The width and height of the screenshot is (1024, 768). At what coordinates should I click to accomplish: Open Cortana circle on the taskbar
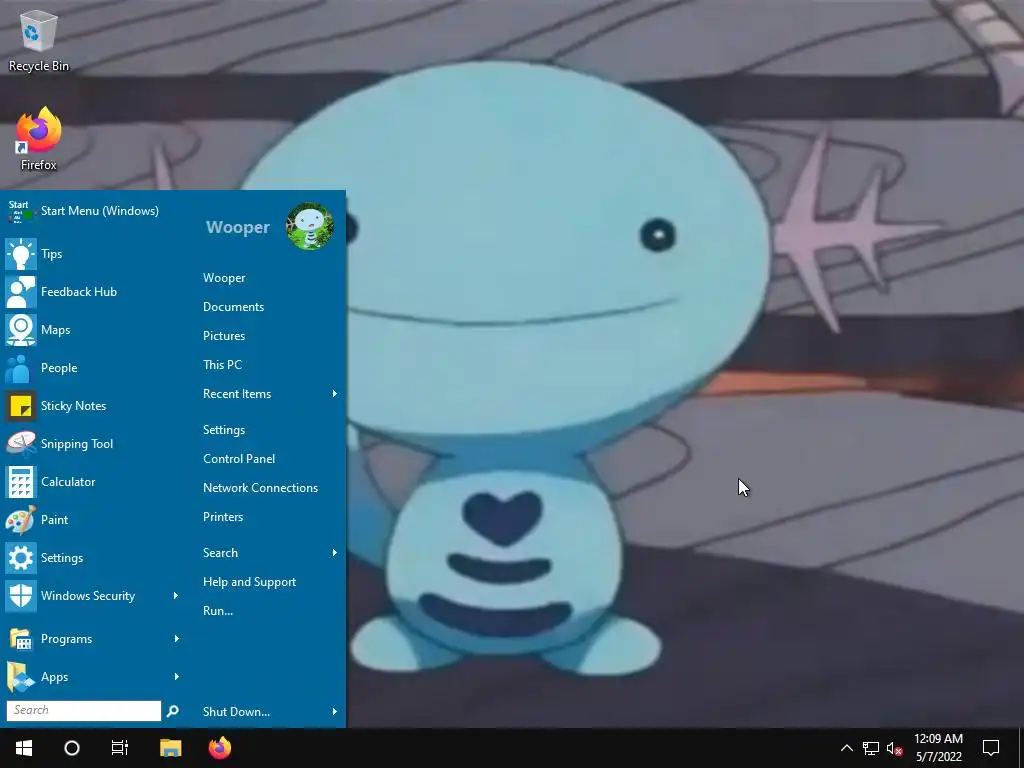coord(72,748)
